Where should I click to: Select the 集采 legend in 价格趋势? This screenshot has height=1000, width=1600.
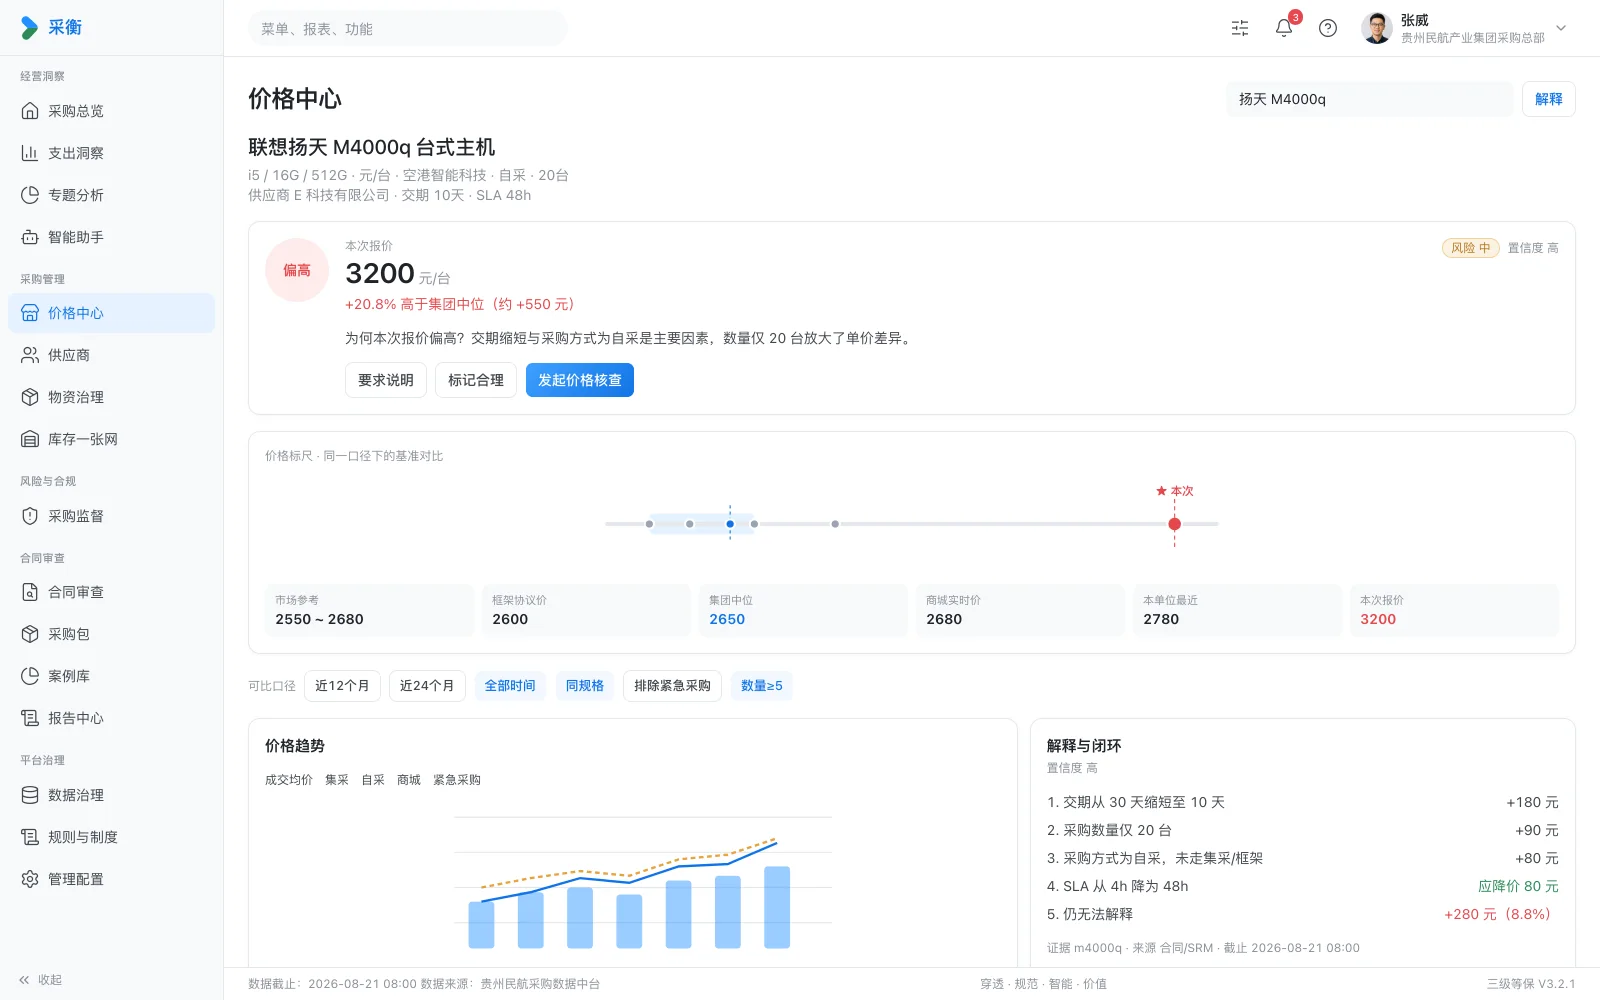coord(337,780)
